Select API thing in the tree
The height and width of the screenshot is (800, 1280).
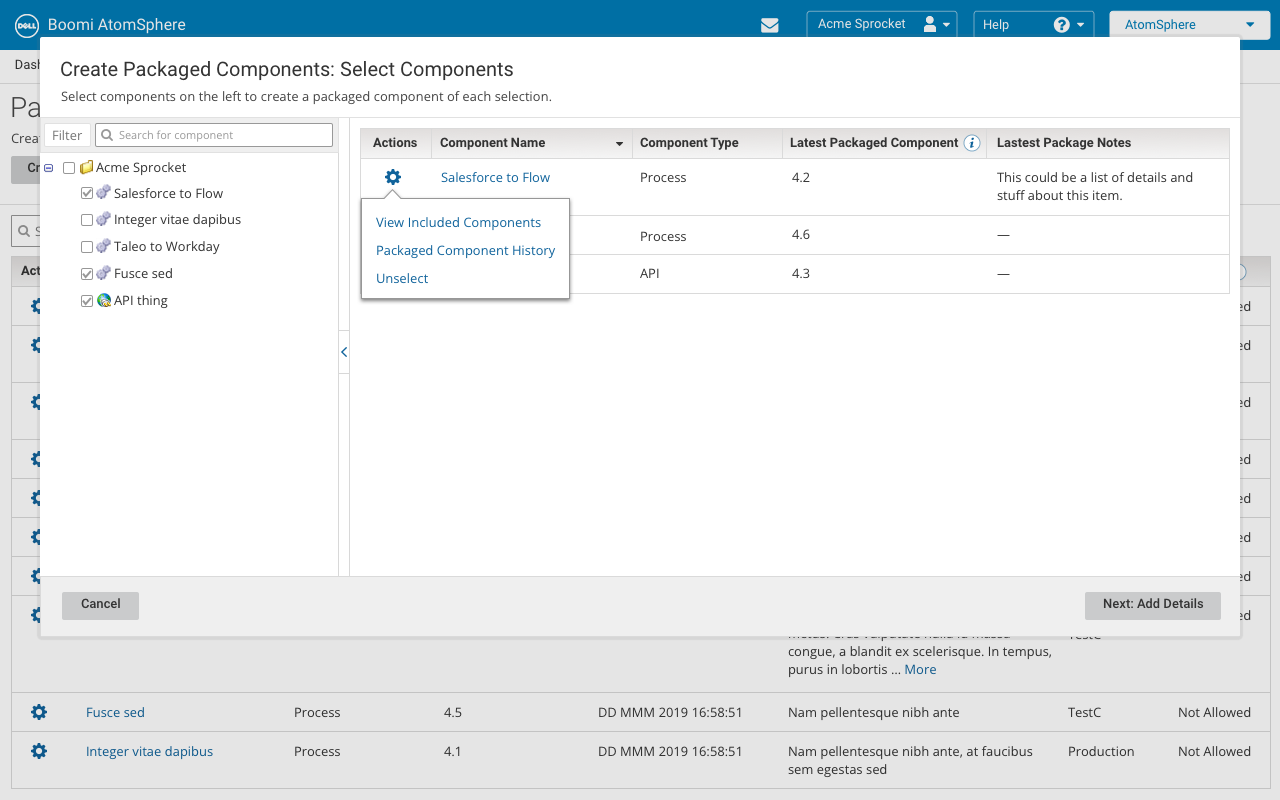pos(141,300)
